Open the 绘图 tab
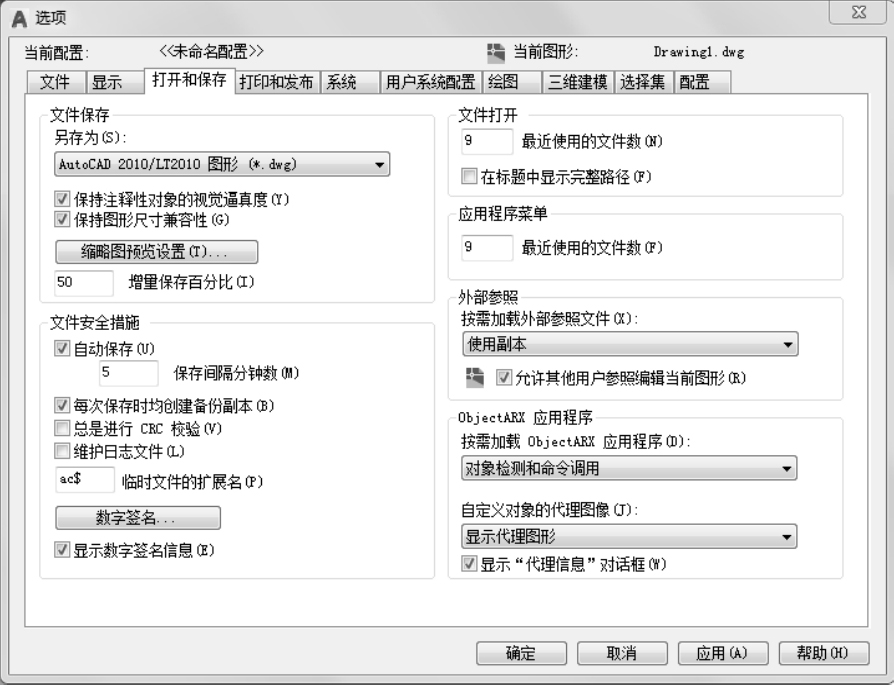This screenshot has width=894, height=685. point(513,82)
